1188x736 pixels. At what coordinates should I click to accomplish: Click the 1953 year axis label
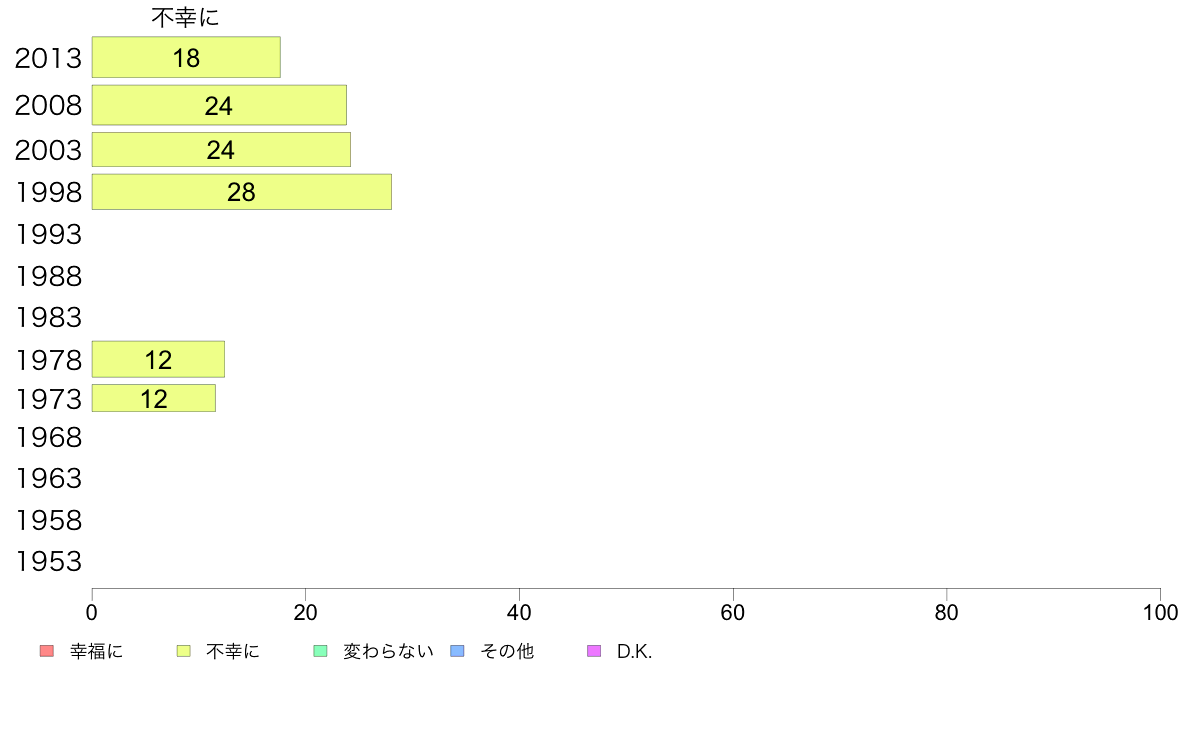(48, 562)
